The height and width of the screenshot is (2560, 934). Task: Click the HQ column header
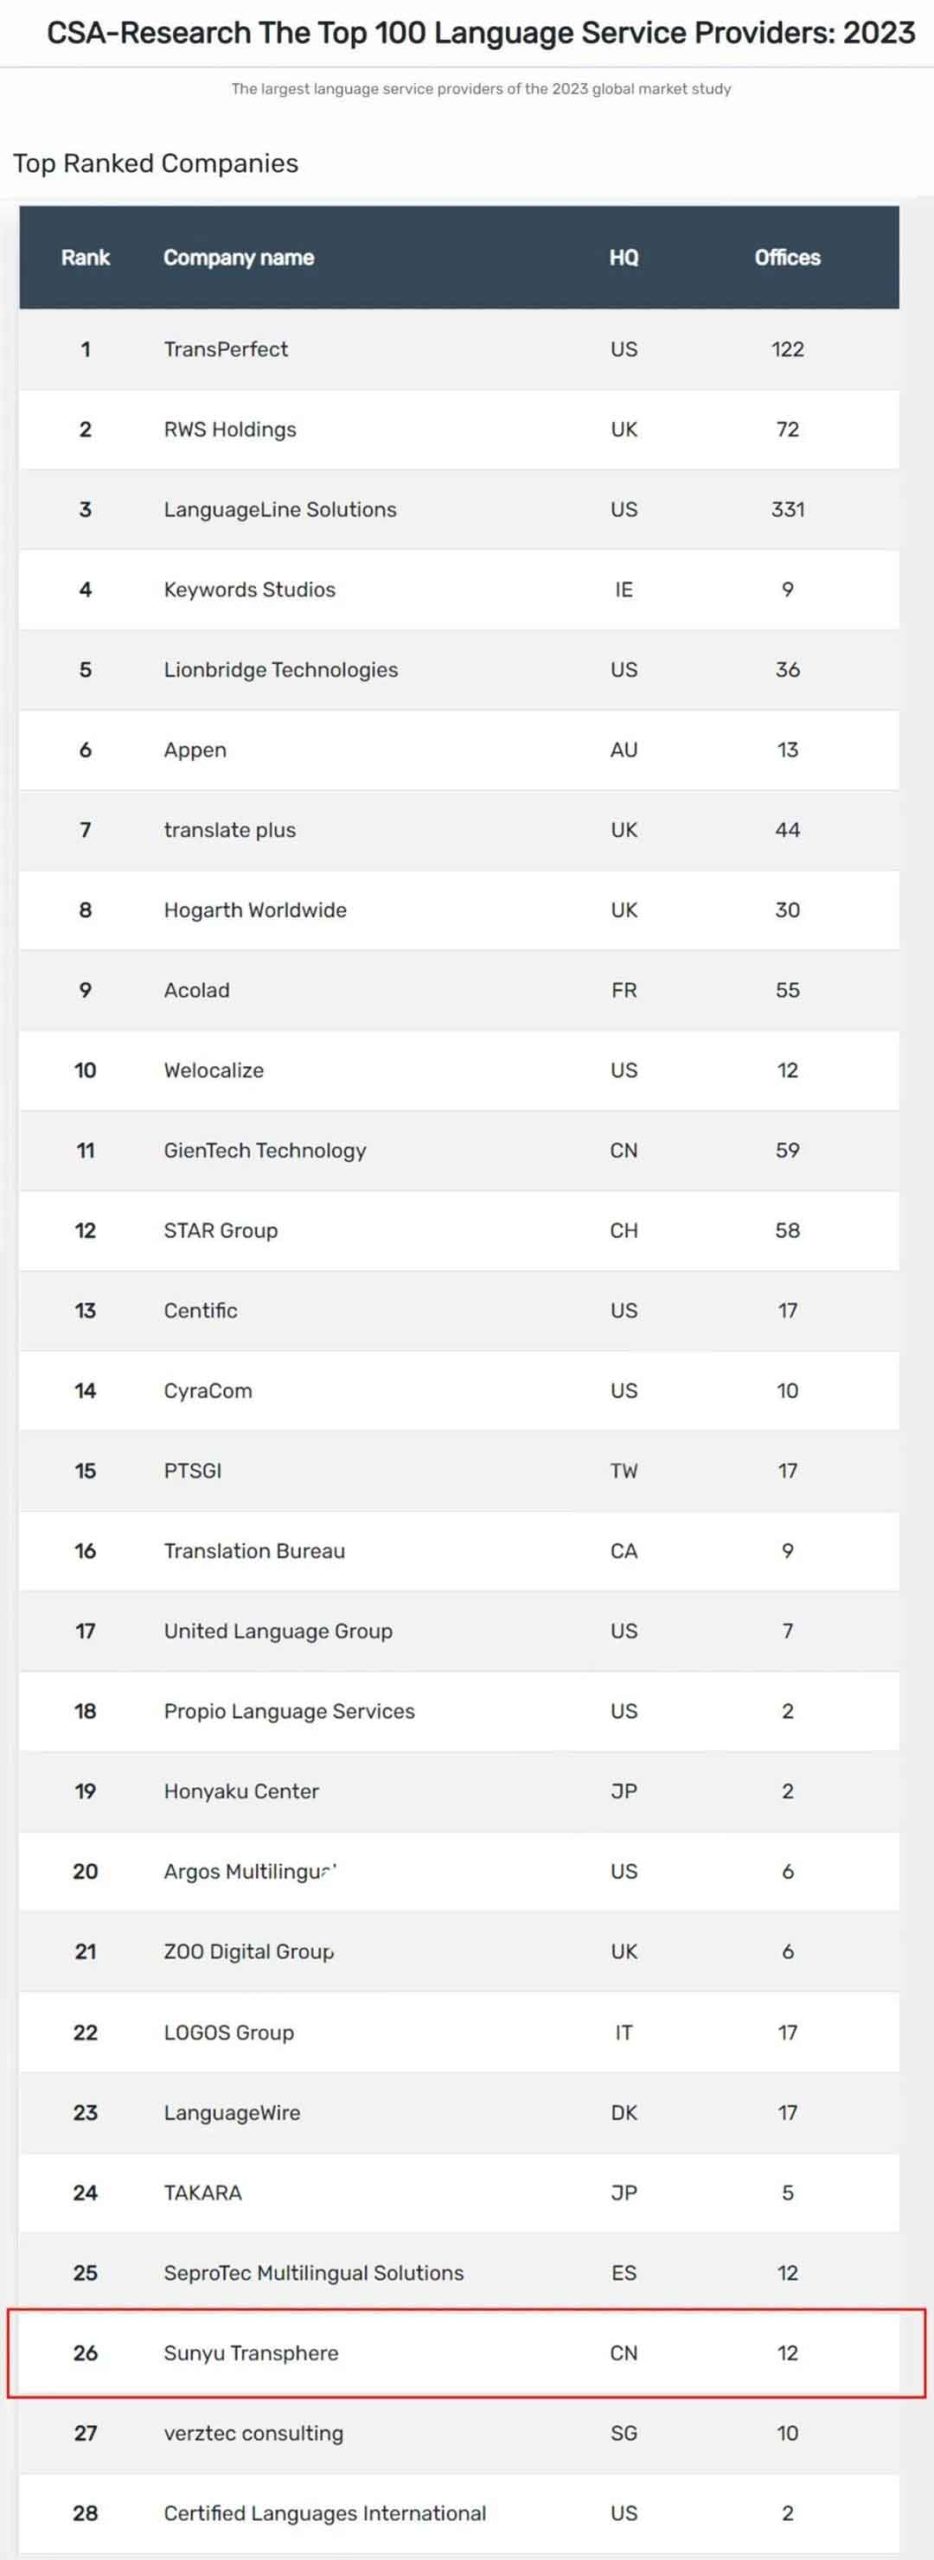[623, 258]
